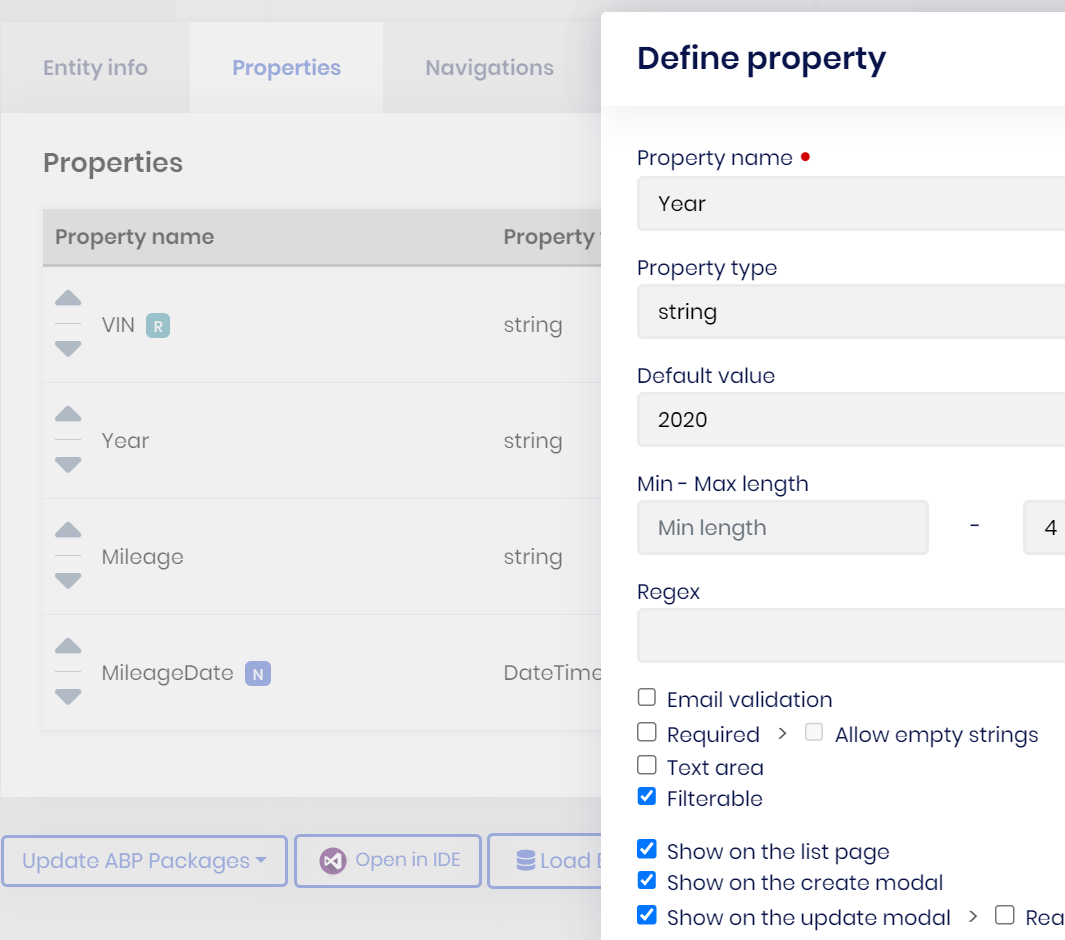Click the database icon on Load button
This screenshot has height=940, width=1065.
(525, 861)
